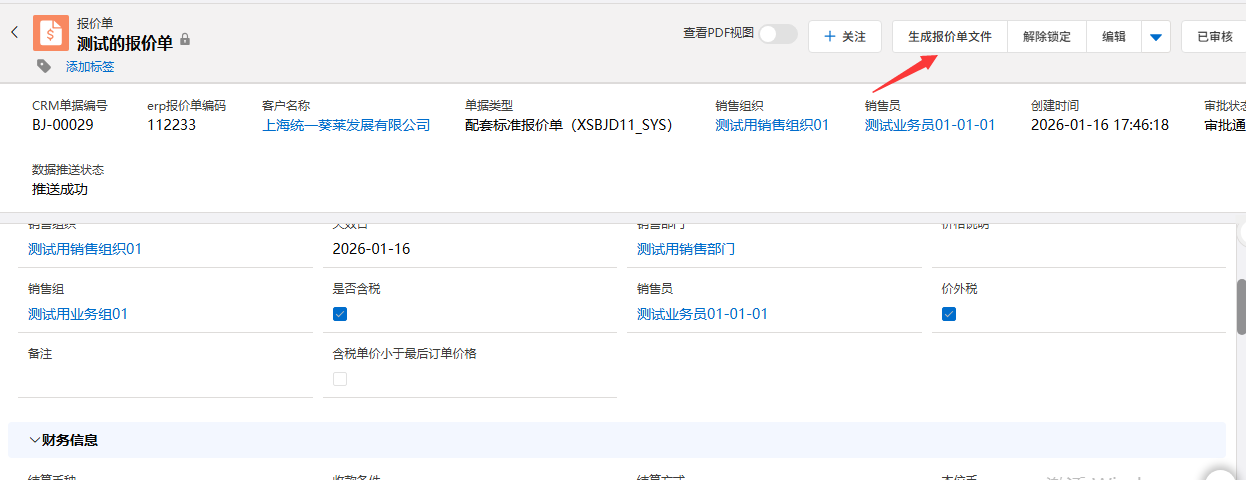The height and width of the screenshot is (480, 1246).
Task: Click the lock icon beside the quote title
Action: (185, 41)
